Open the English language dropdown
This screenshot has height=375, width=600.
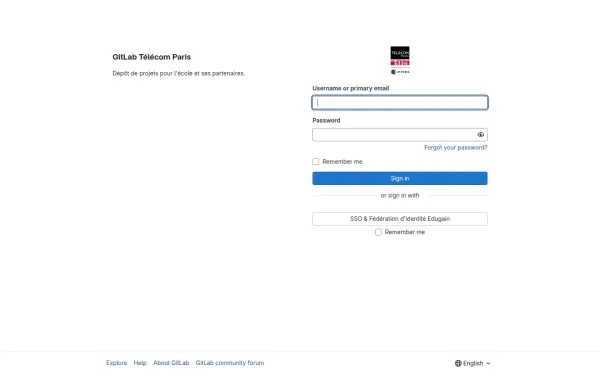473,363
